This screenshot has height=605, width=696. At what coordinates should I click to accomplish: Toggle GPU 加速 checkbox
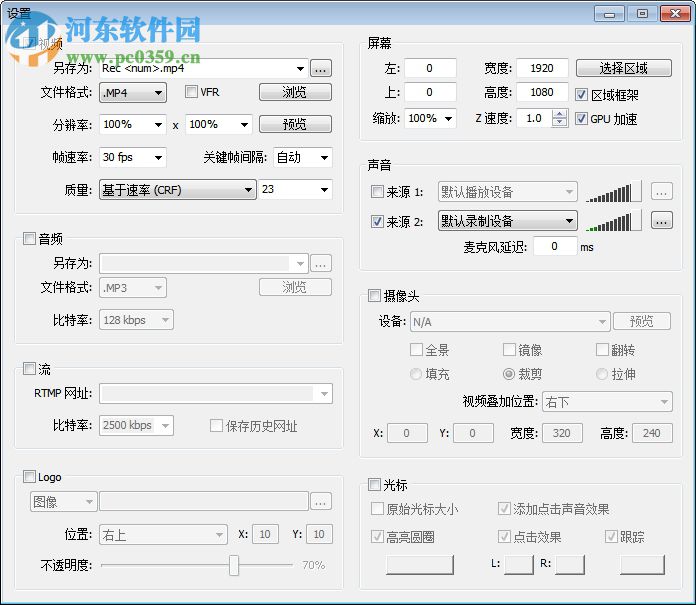[x=581, y=119]
